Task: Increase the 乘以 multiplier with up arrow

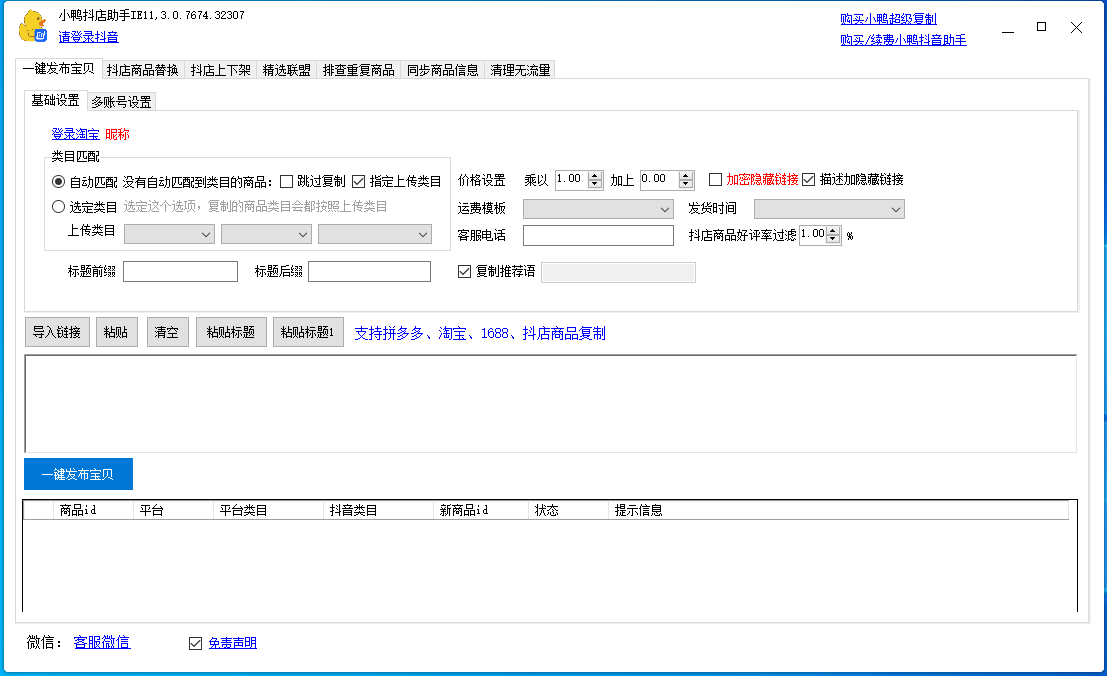Action: pos(595,176)
